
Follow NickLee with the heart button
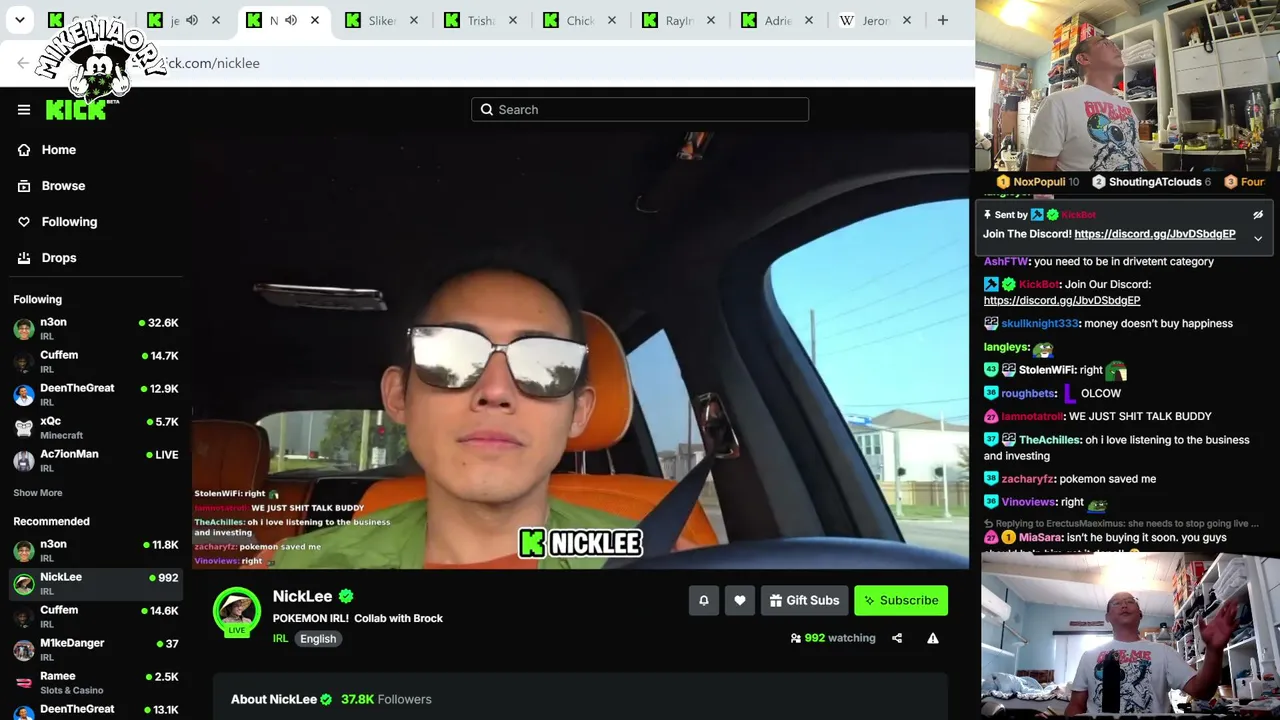click(740, 600)
